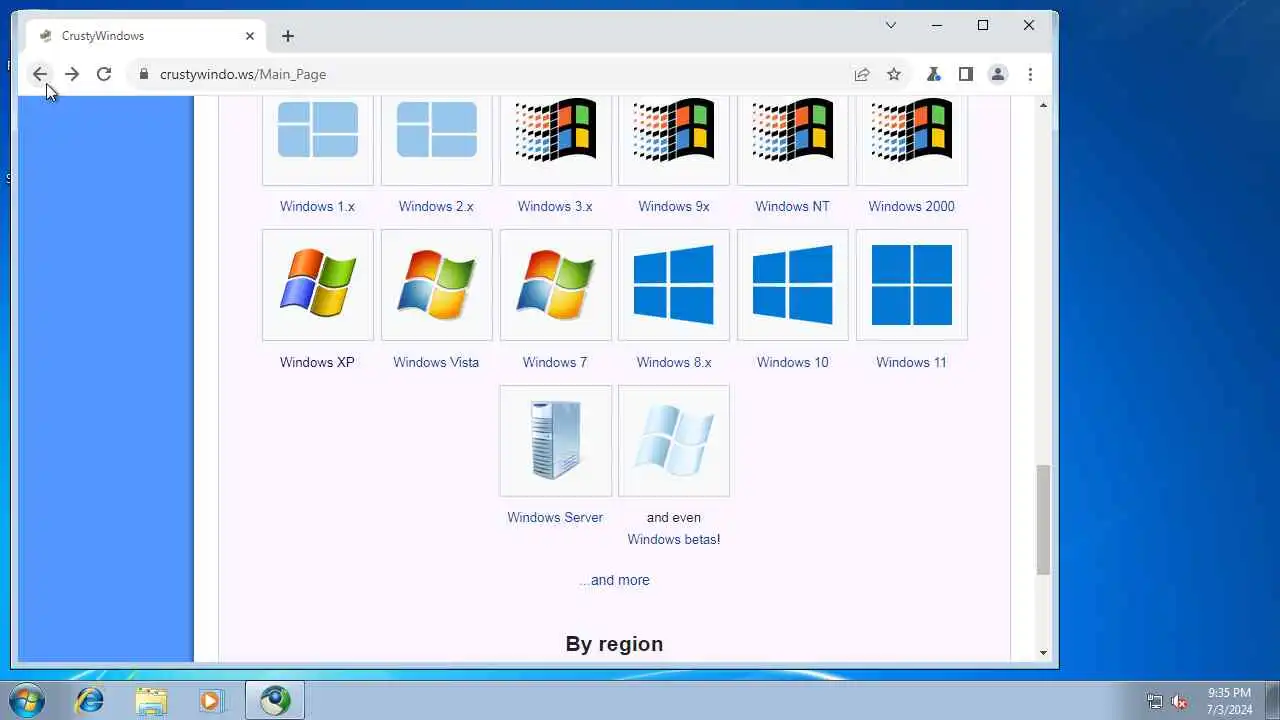Click the Windows Vista logo image

pos(437,285)
